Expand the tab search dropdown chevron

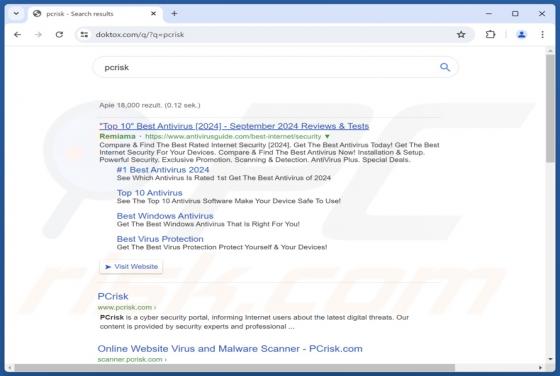point(16,14)
